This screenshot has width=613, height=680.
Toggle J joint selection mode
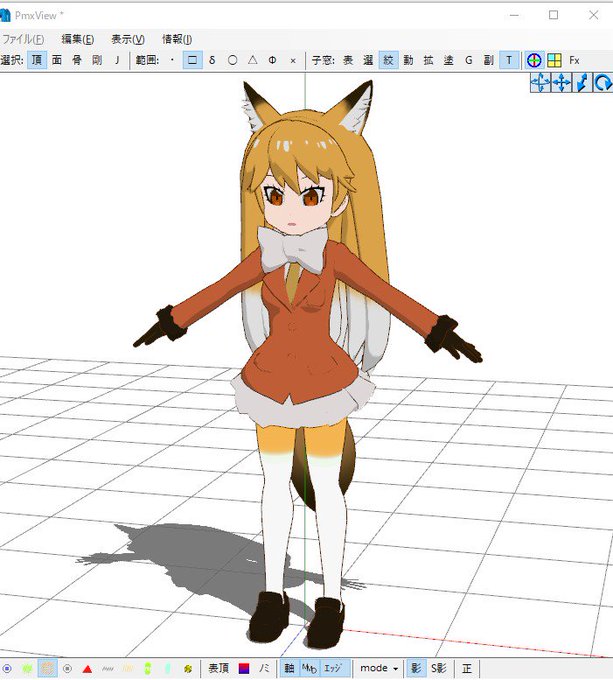[117, 60]
